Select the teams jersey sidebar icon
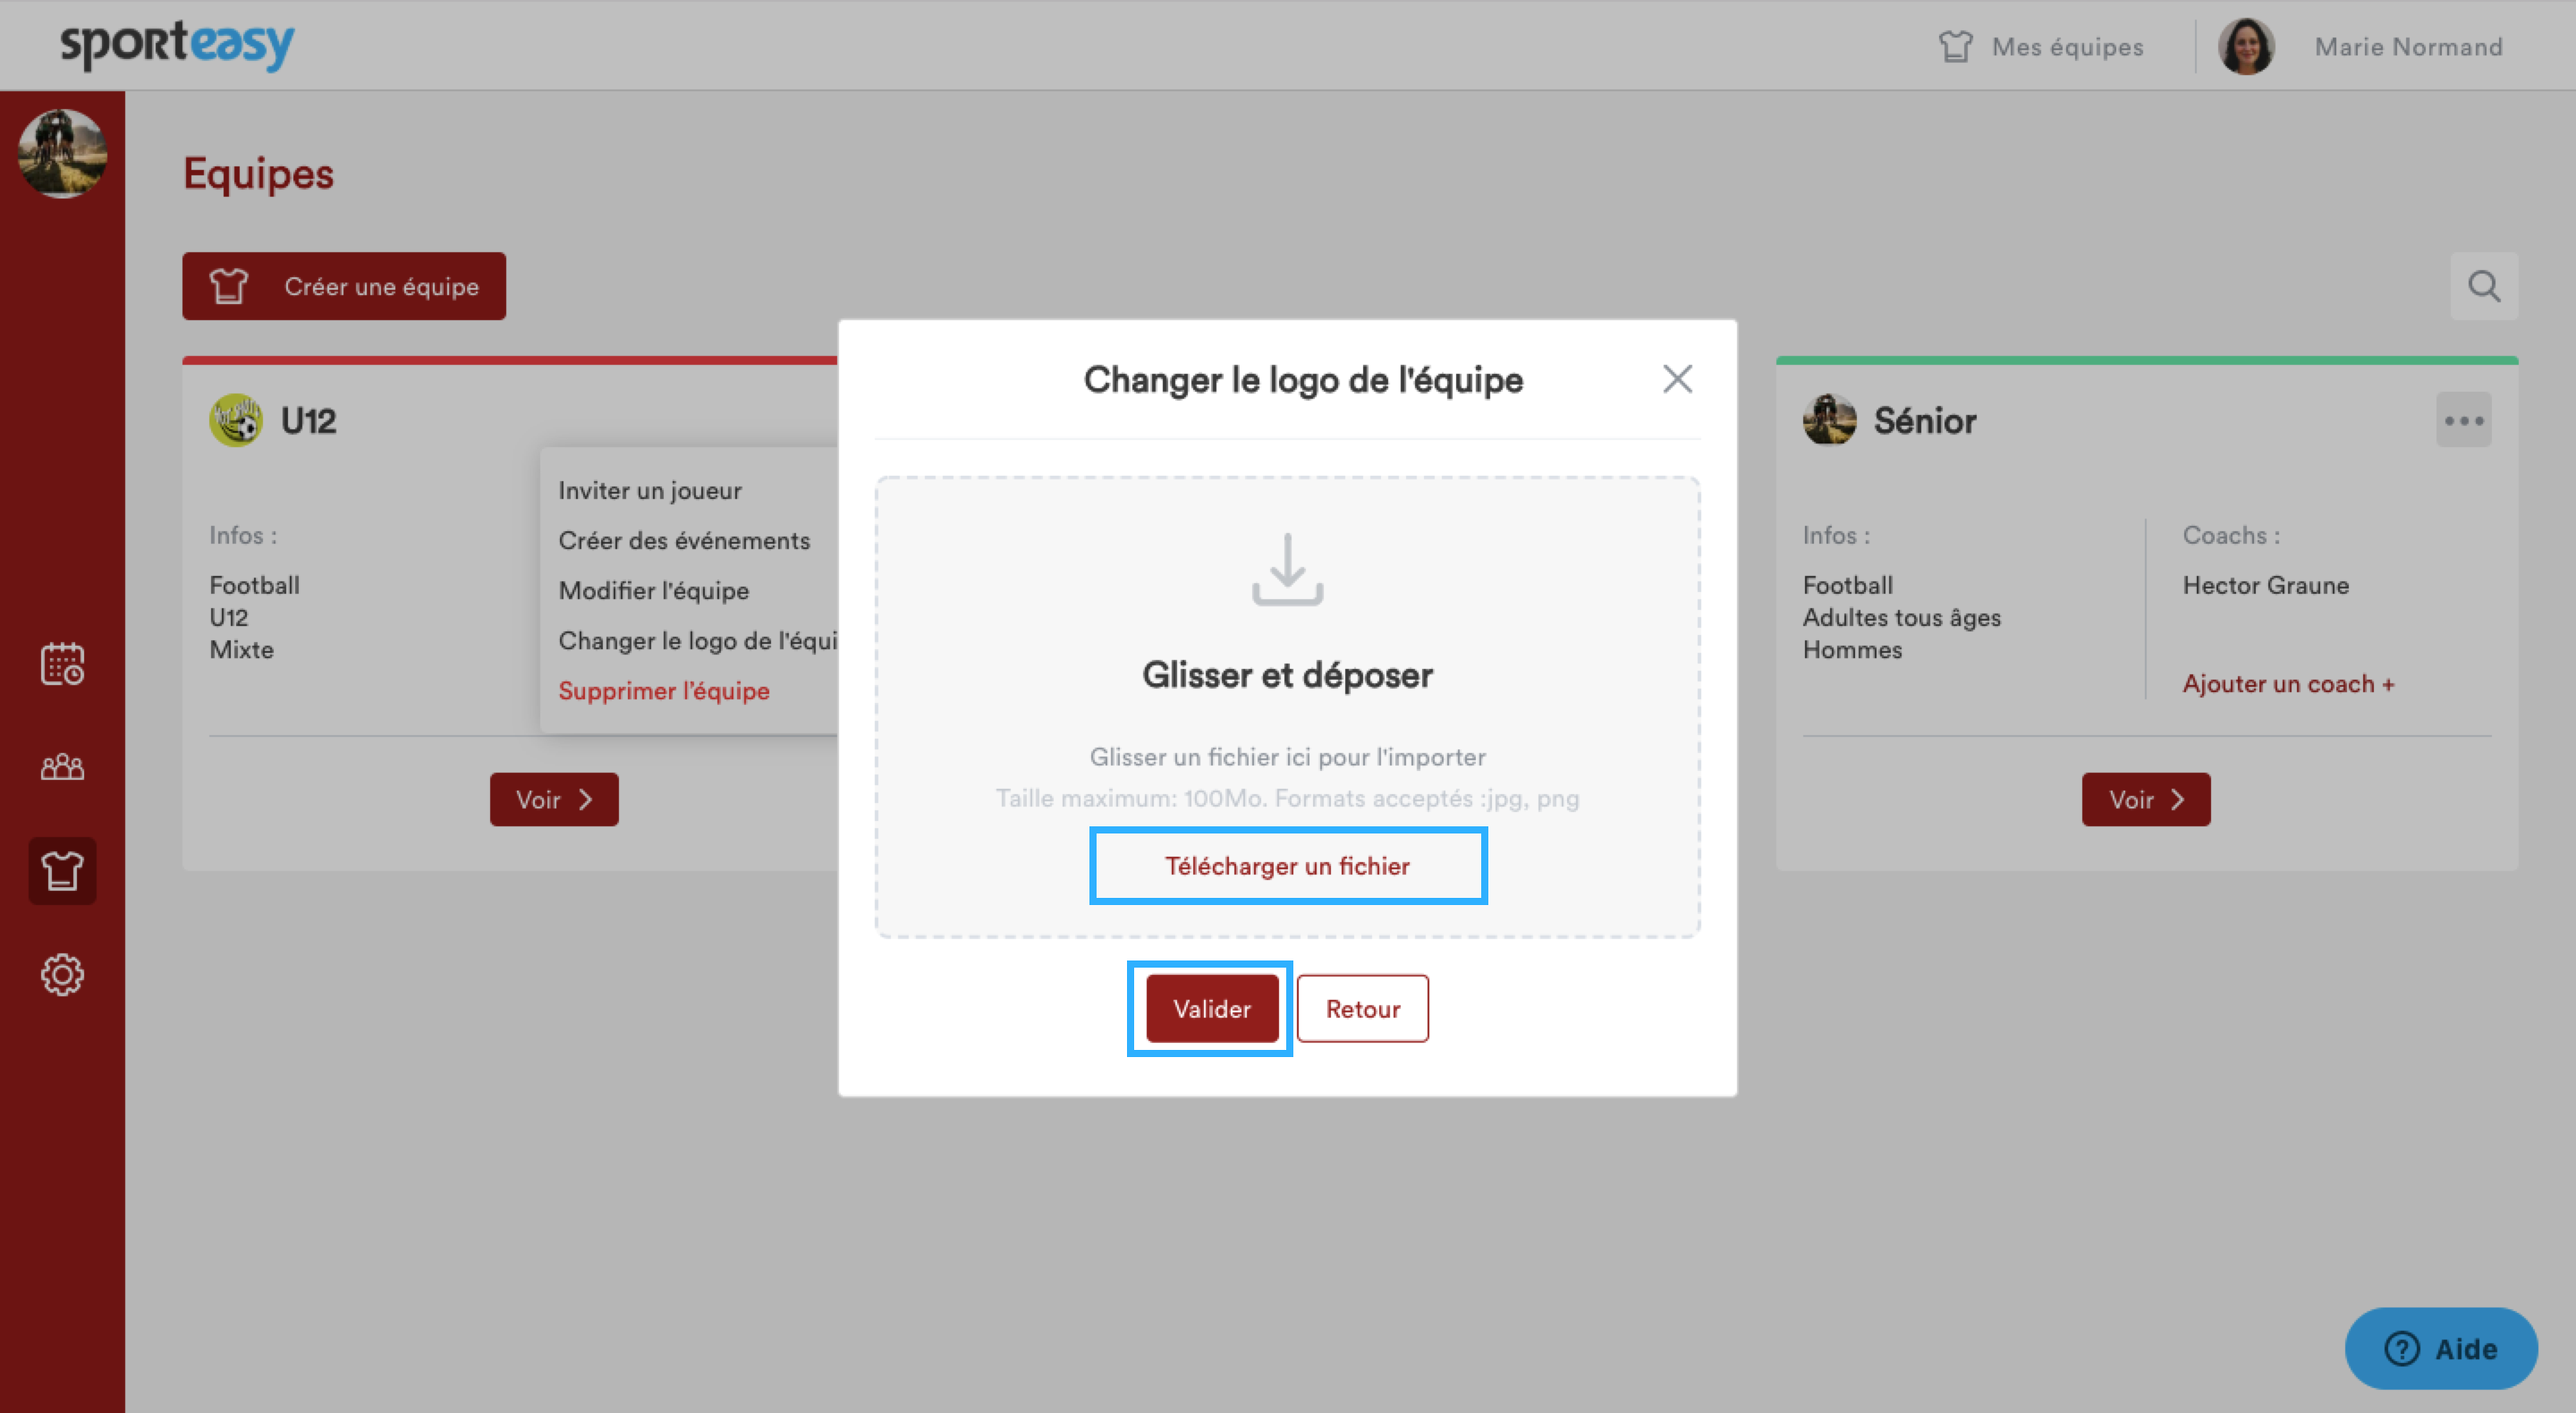The height and width of the screenshot is (1413, 2576). [62, 871]
